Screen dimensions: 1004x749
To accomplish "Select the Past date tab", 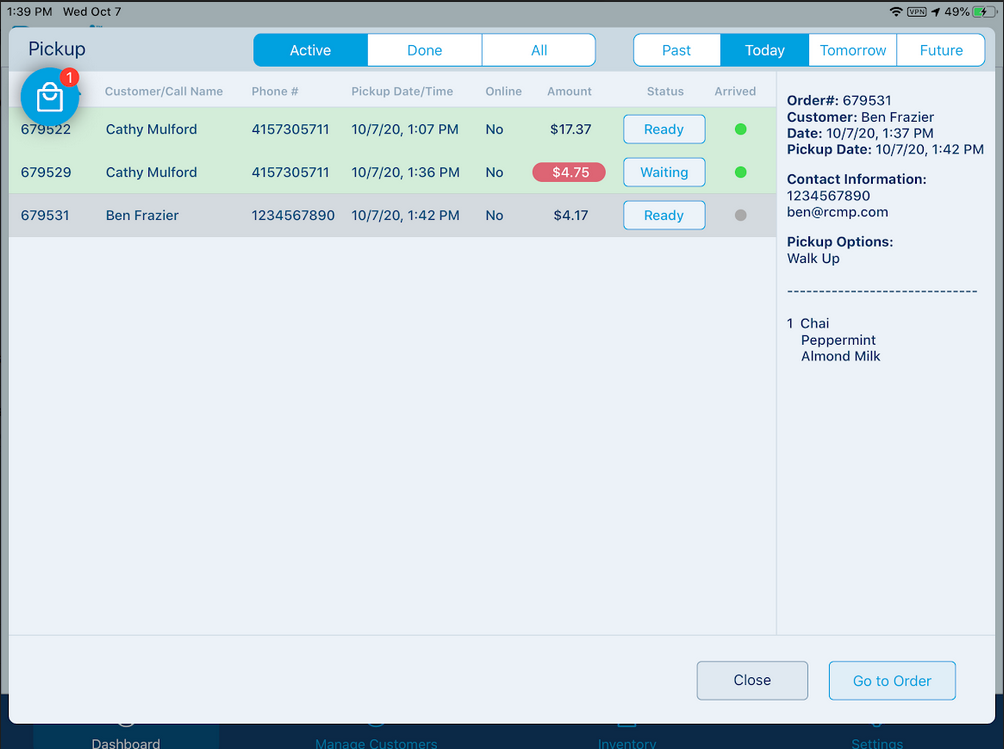I will pos(676,50).
